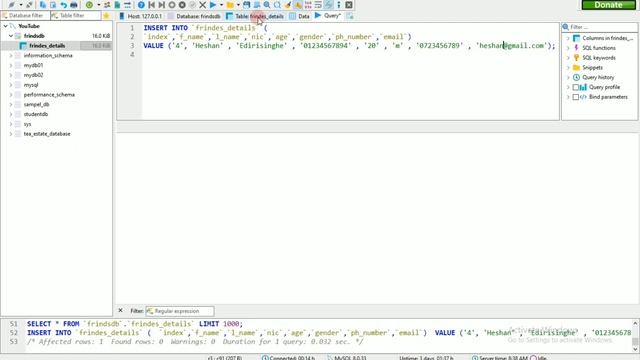Click the log panel vertical scrollbar

[x=635, y=337]
